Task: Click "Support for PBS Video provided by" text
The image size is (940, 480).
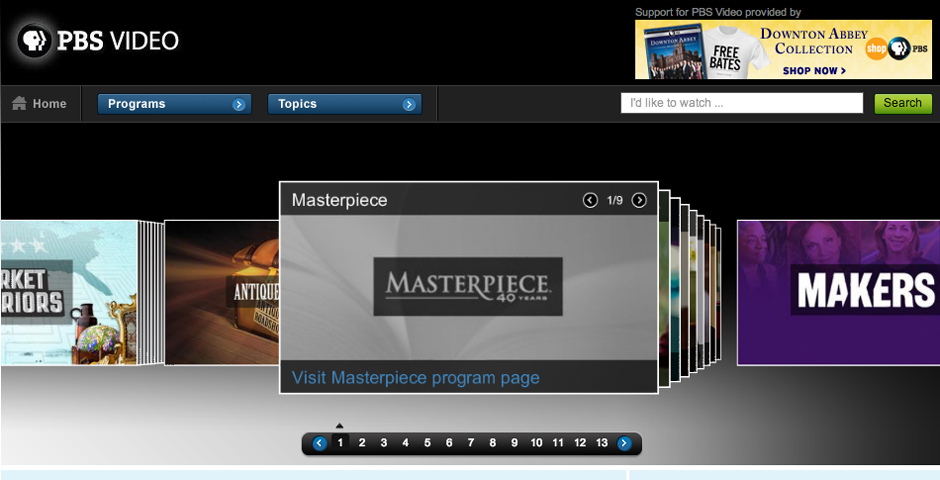Action: [x=718, y=12]
